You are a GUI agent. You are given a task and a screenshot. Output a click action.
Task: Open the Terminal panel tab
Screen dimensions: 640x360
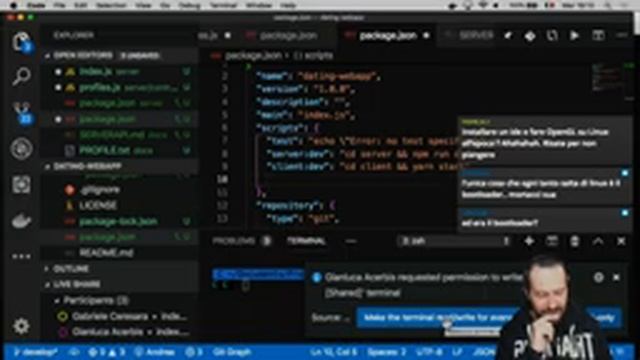(306, 241)
